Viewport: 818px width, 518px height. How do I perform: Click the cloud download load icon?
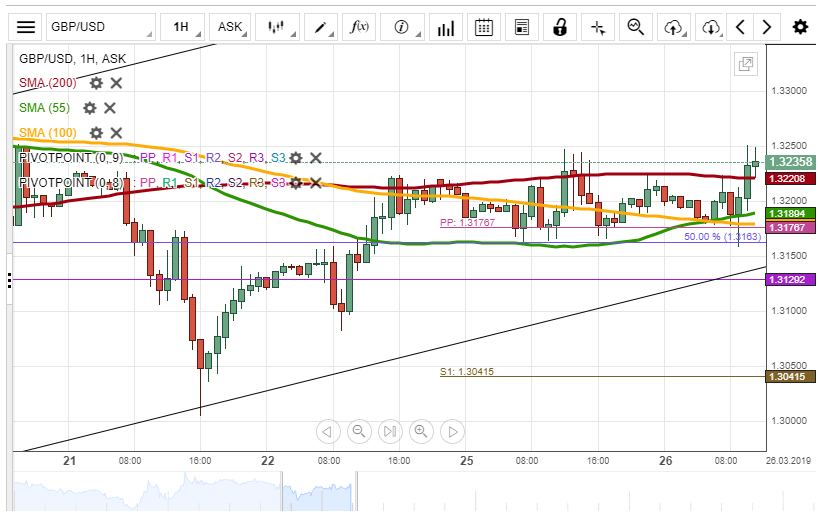point(711,27)
